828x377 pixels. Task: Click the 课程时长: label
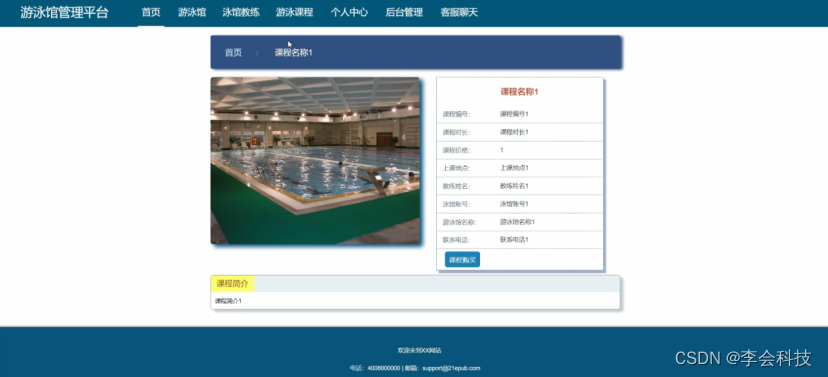(456, 132)
